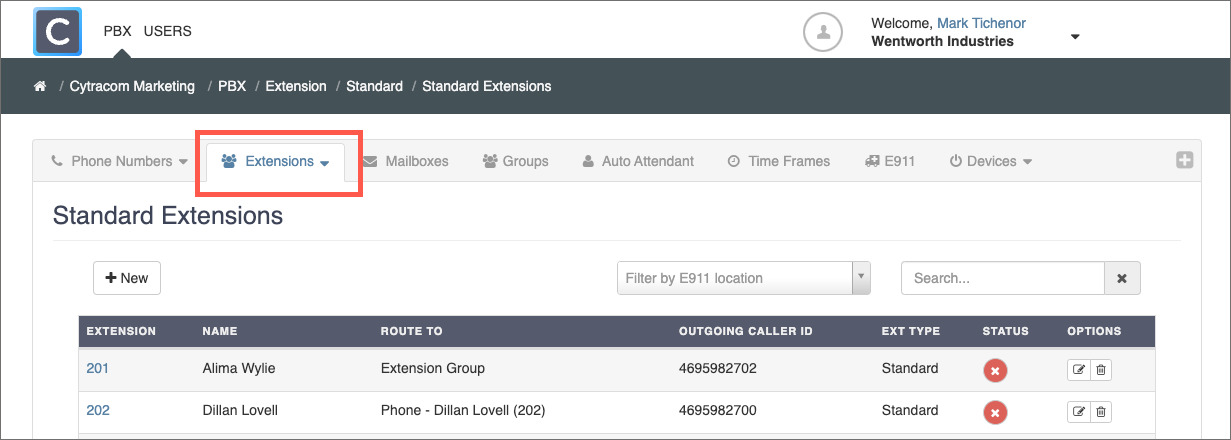The image size is (1231, 440).
Task: Edit extension 201 Alima Wylie
Action: tap(1078, 370)
